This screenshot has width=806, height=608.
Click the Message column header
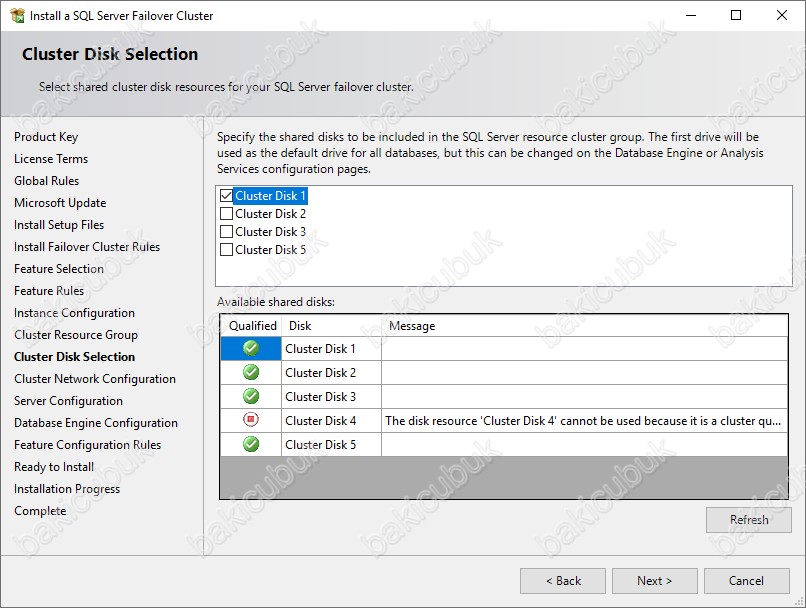click(584, 326)
